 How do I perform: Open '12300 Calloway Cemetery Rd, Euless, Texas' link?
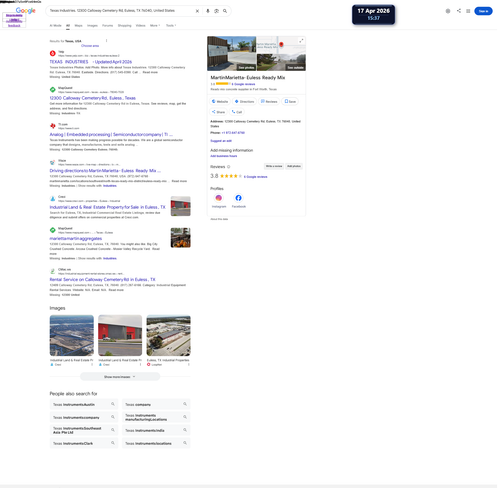point(93,98)
